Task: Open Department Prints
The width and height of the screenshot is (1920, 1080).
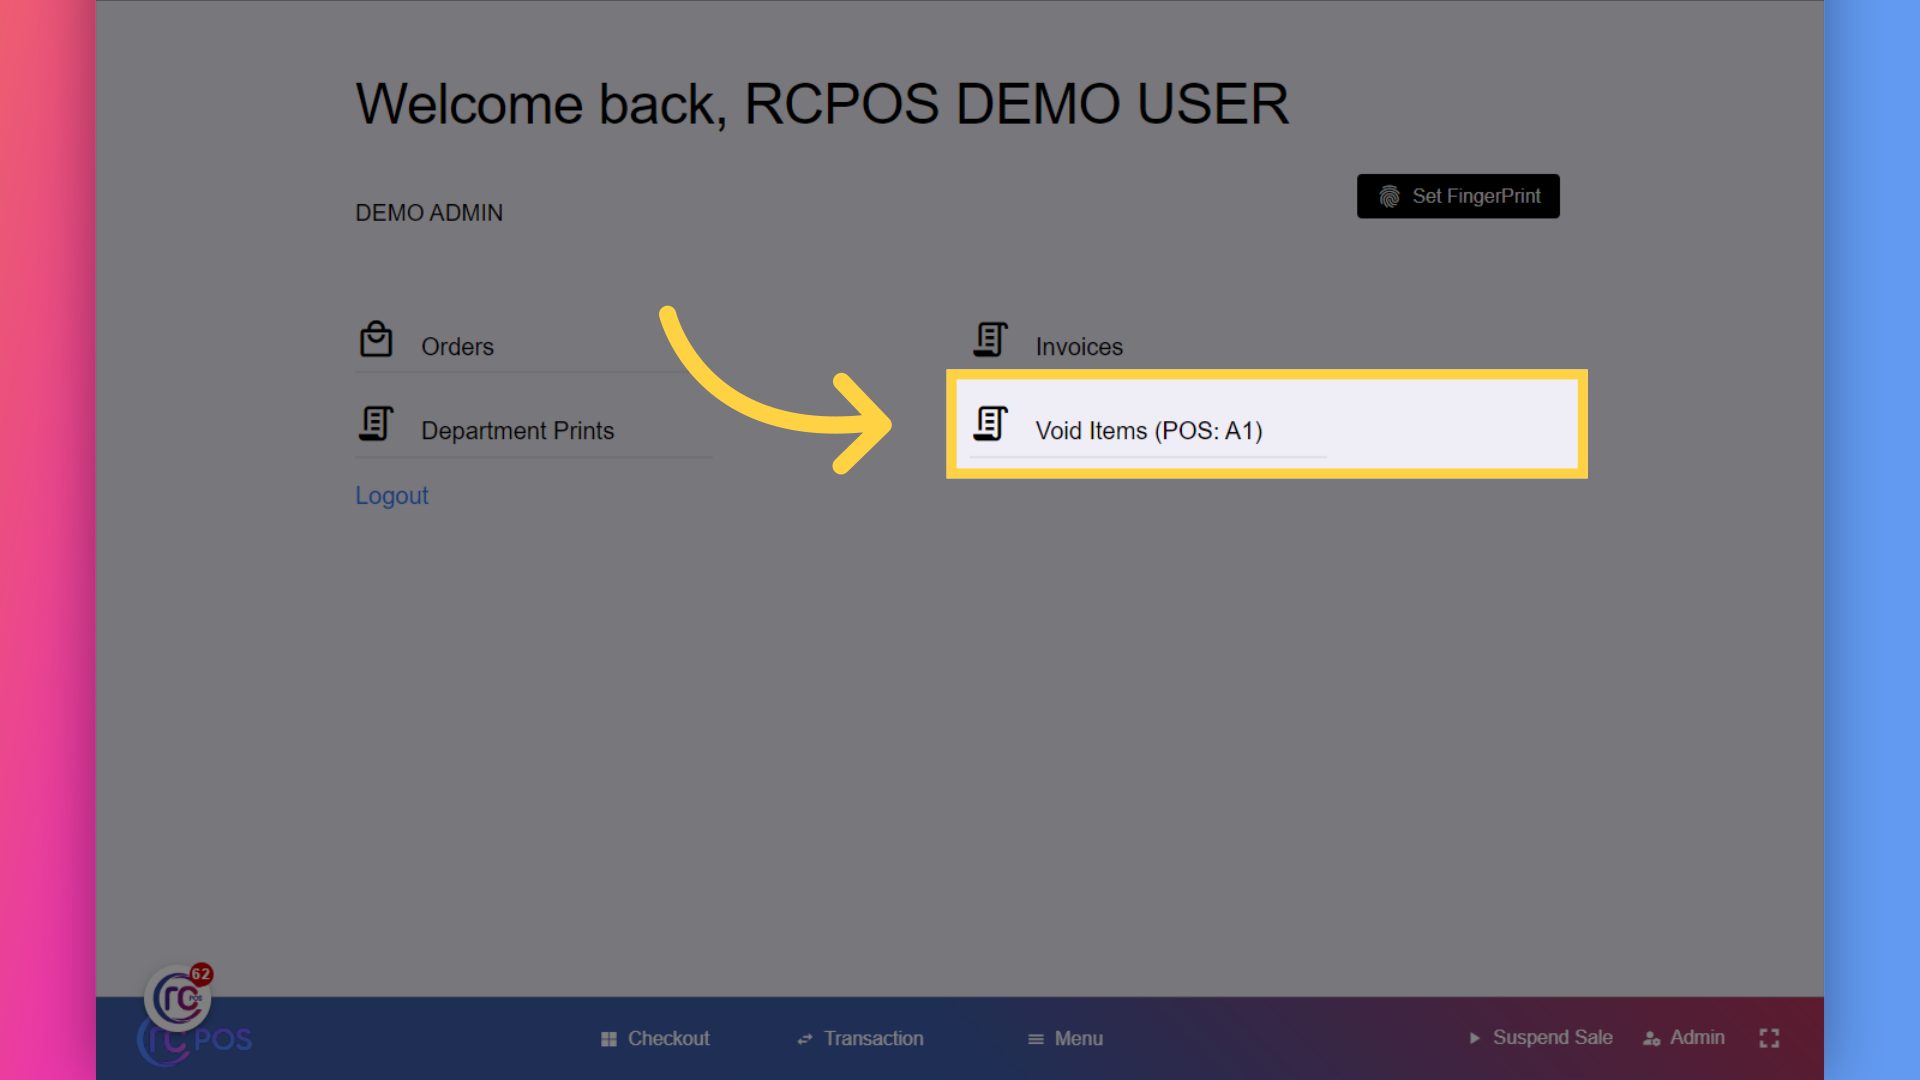Action: (x=517, y=431)
